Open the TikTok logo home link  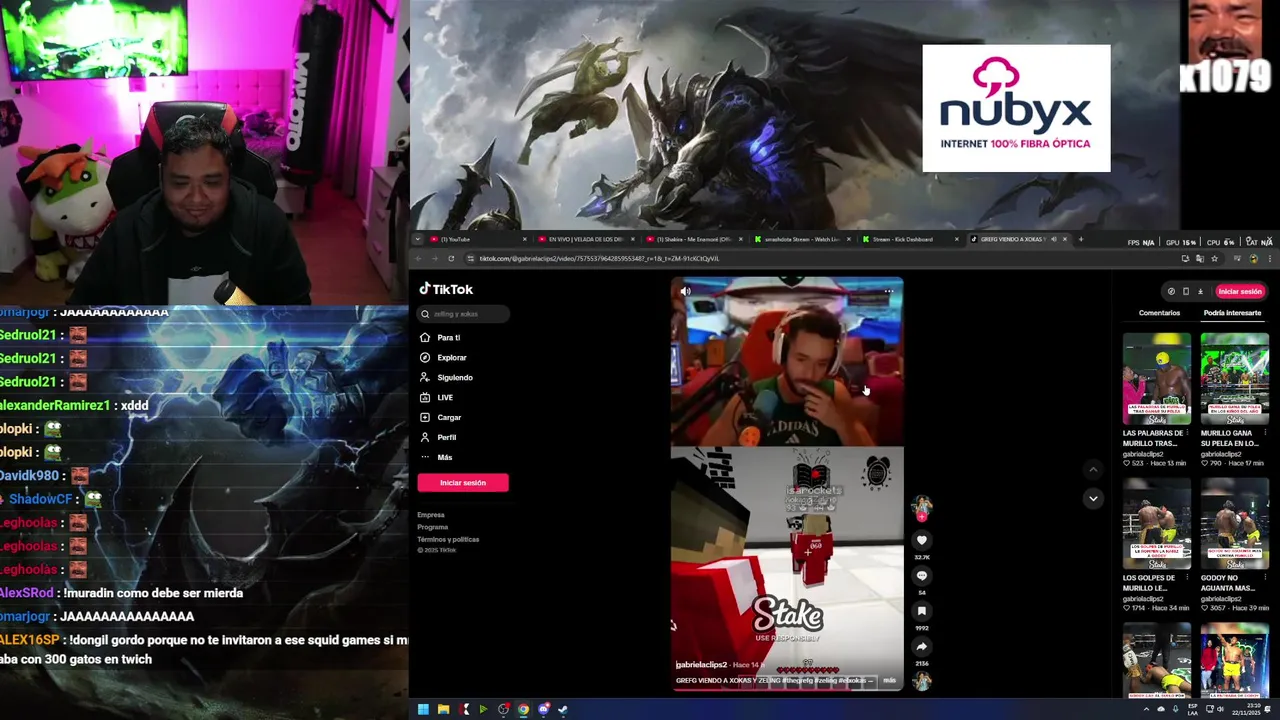click(446, 289)
